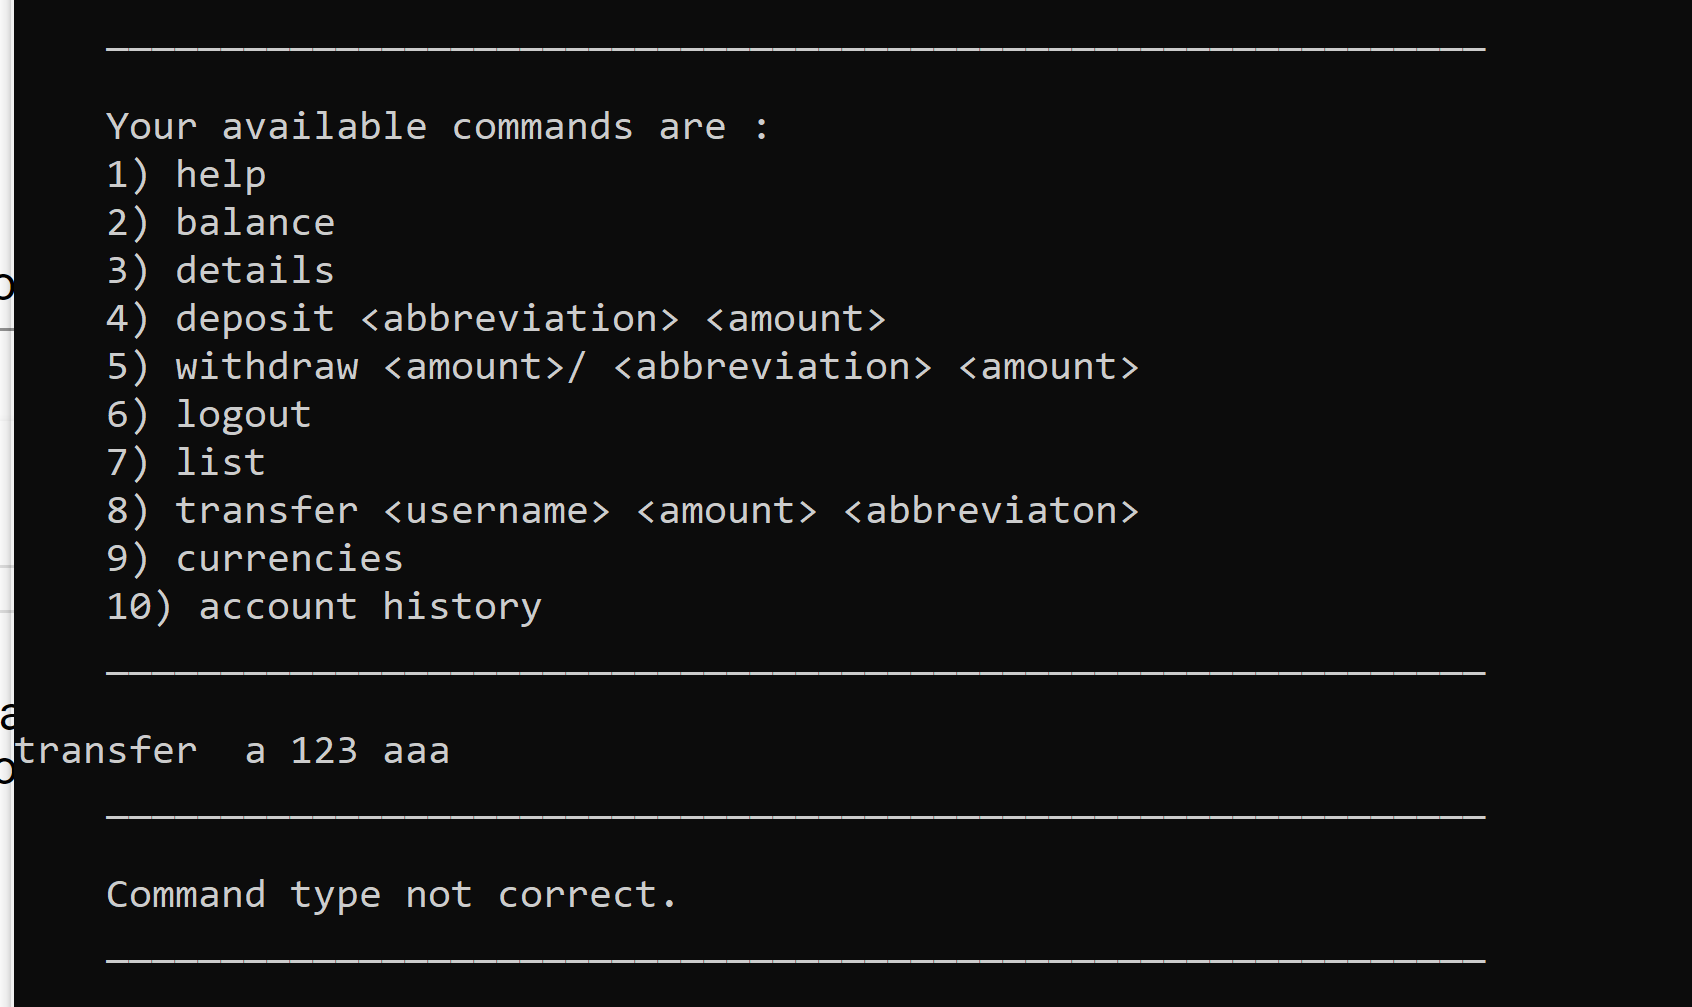Click the 'account history' command line

[324, 607]
